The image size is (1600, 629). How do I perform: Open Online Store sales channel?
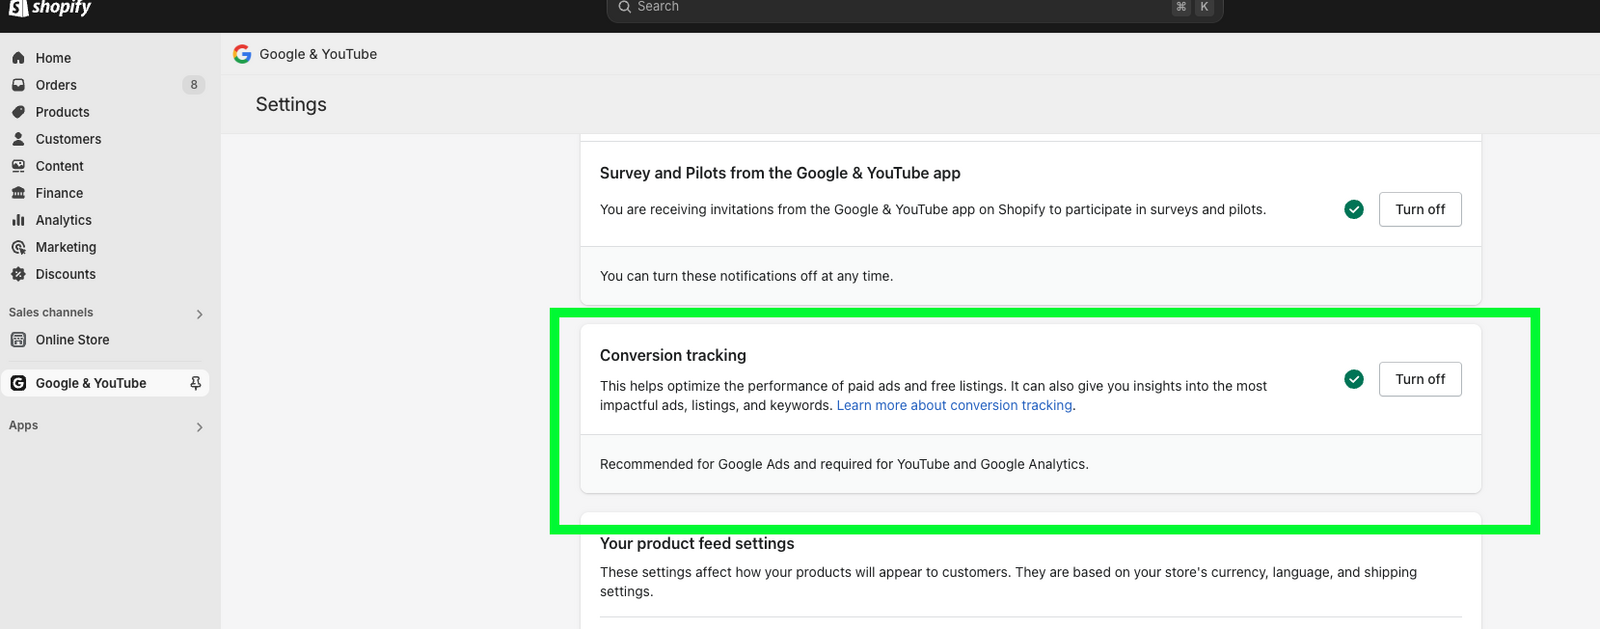pyautogui.click(x=72, y=340)
